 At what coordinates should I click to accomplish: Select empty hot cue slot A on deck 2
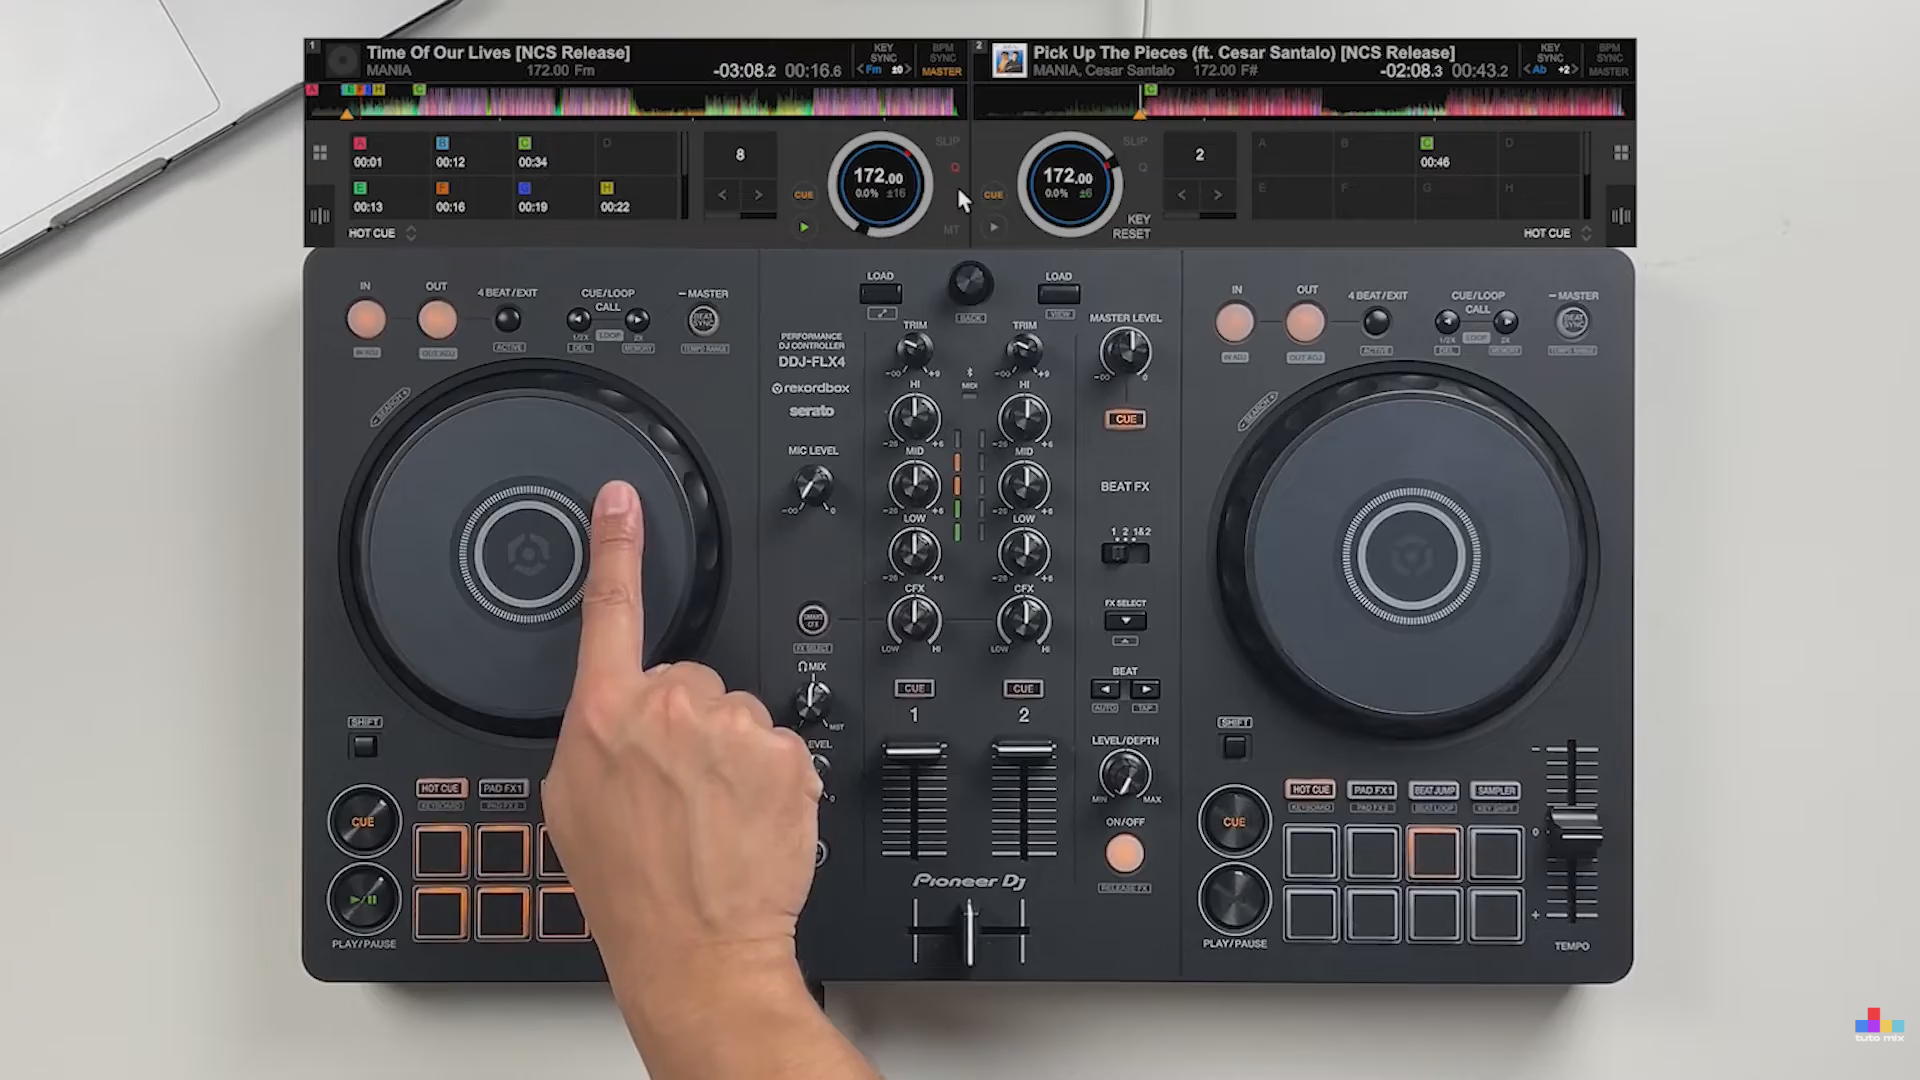tap(1292, 153)
